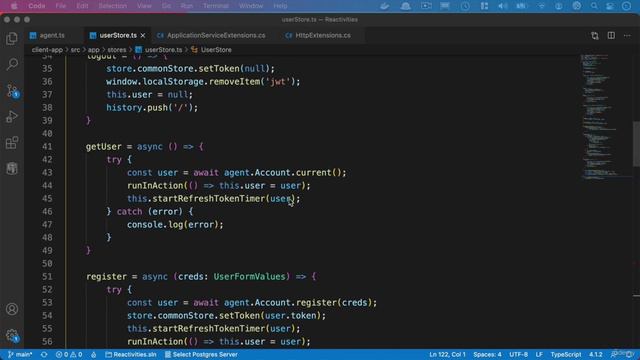Close the userStore.ts tab

pyautogui.click(x=143, y=36)
